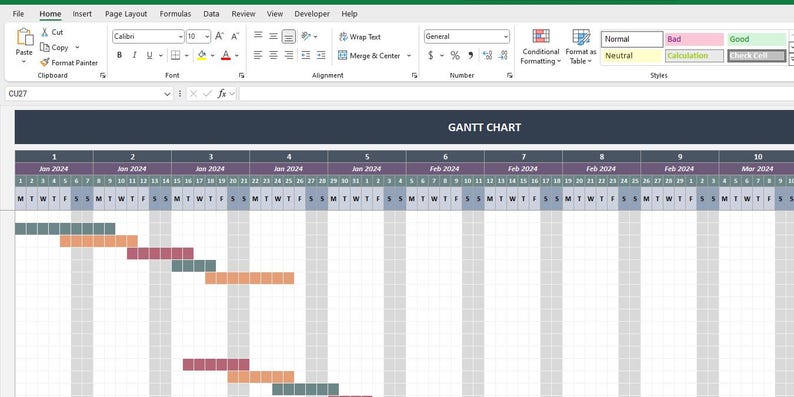
Task: Click the Paste clipboard icon
Action: coord(24,37)
